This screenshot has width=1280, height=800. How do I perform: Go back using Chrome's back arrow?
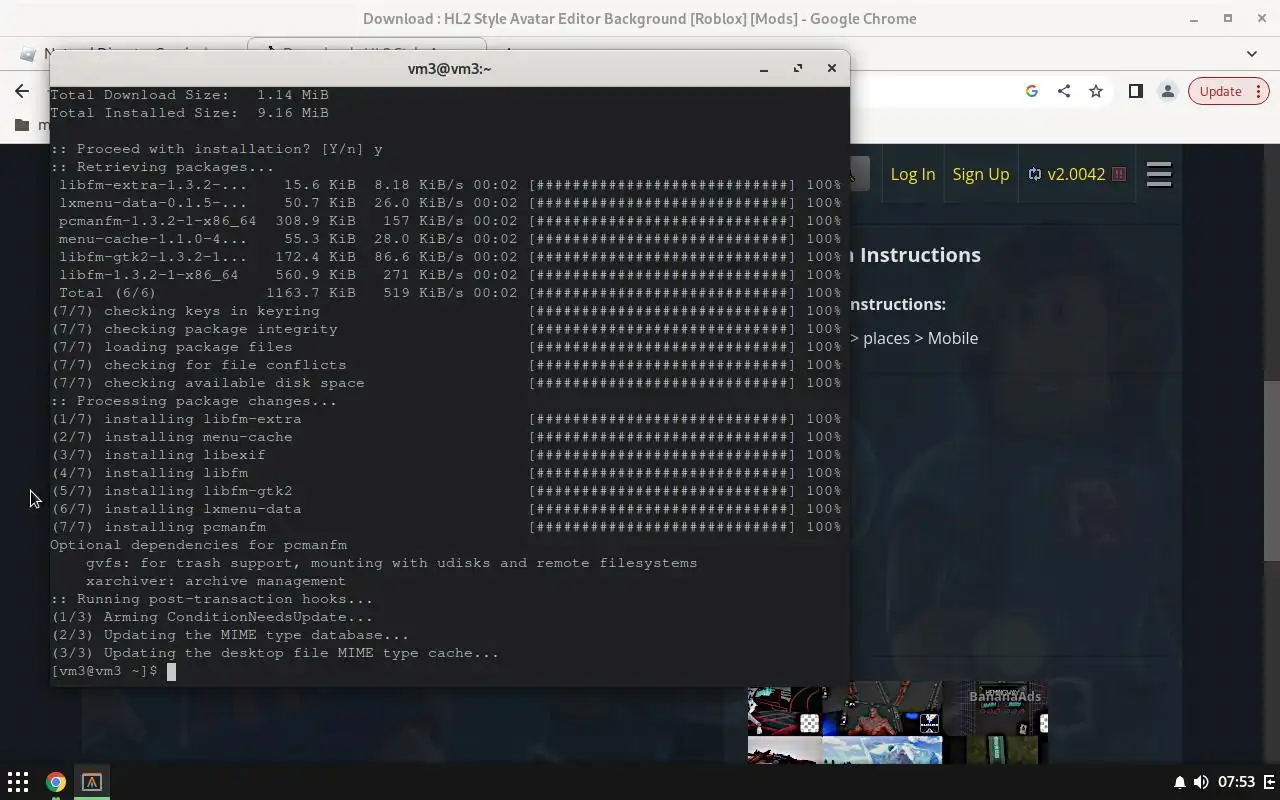[22, 91]
